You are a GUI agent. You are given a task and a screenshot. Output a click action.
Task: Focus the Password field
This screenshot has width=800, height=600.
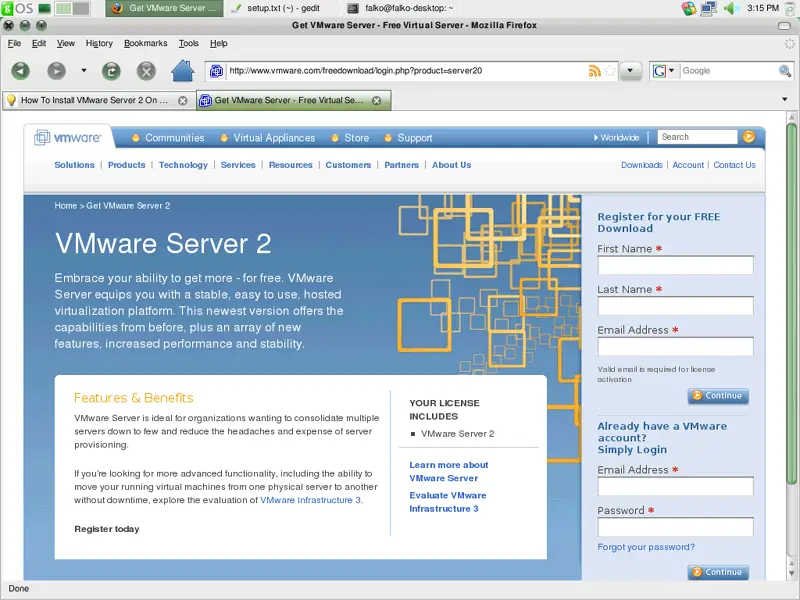675,527
